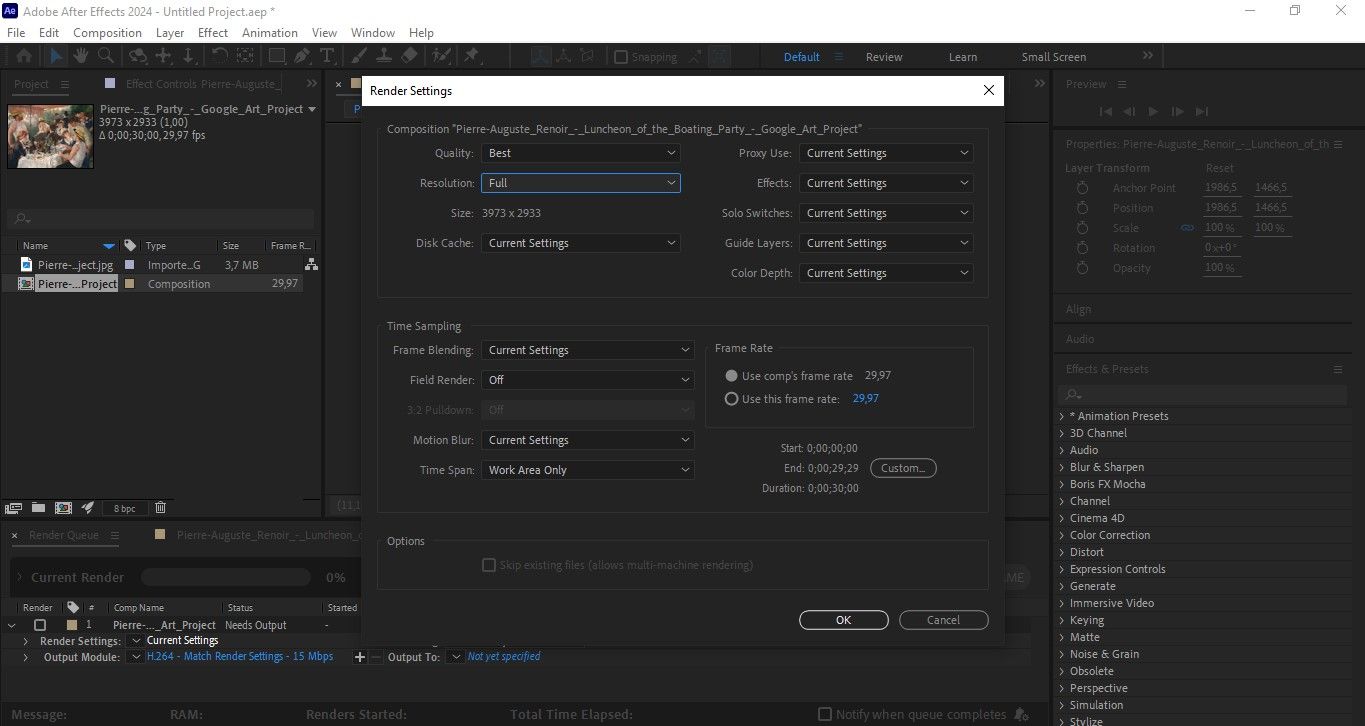The width and height of the screenshot is (1365, 726).
Task: Click the Create New Composition icon
Action: click(x=63, y=508)
